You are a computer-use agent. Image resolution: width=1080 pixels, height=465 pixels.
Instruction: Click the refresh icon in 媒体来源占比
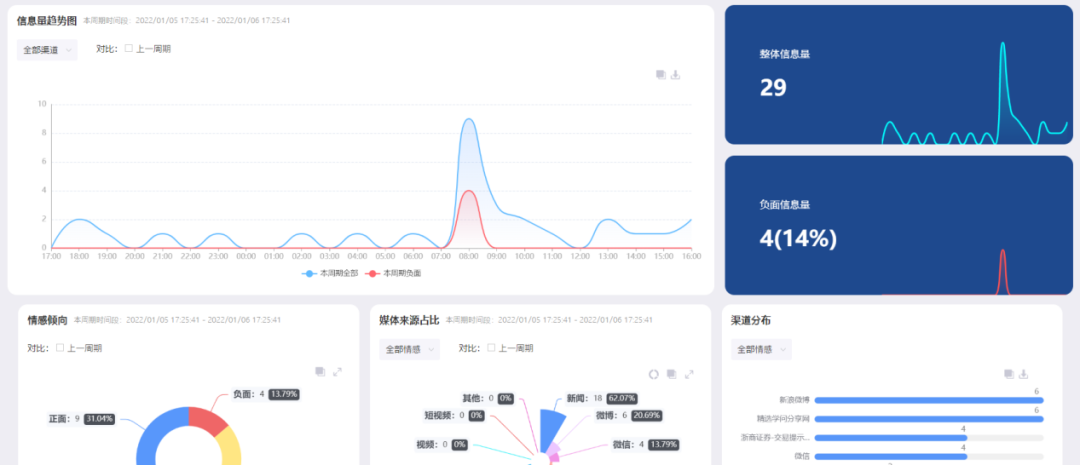(654, 374)
